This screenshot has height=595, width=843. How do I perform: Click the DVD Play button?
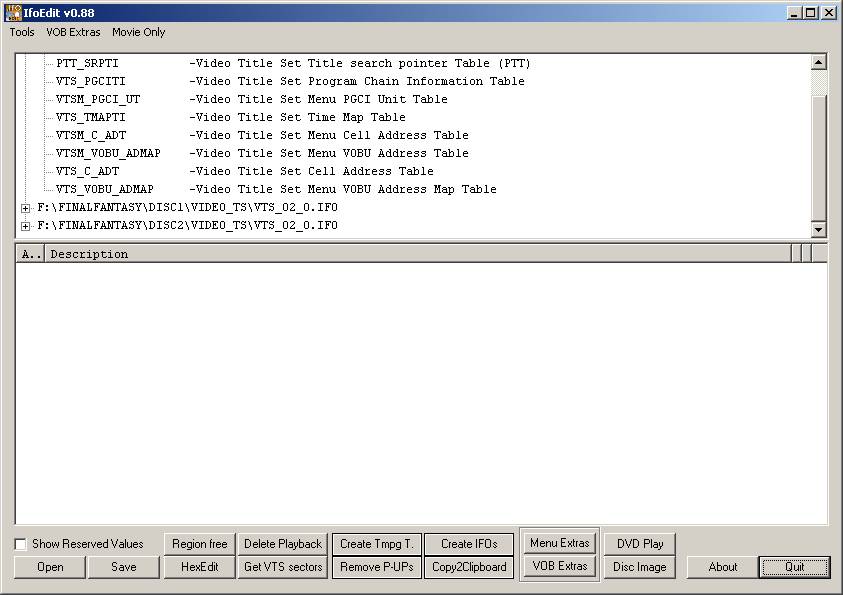pyautogui.click(x=639, y=544)
